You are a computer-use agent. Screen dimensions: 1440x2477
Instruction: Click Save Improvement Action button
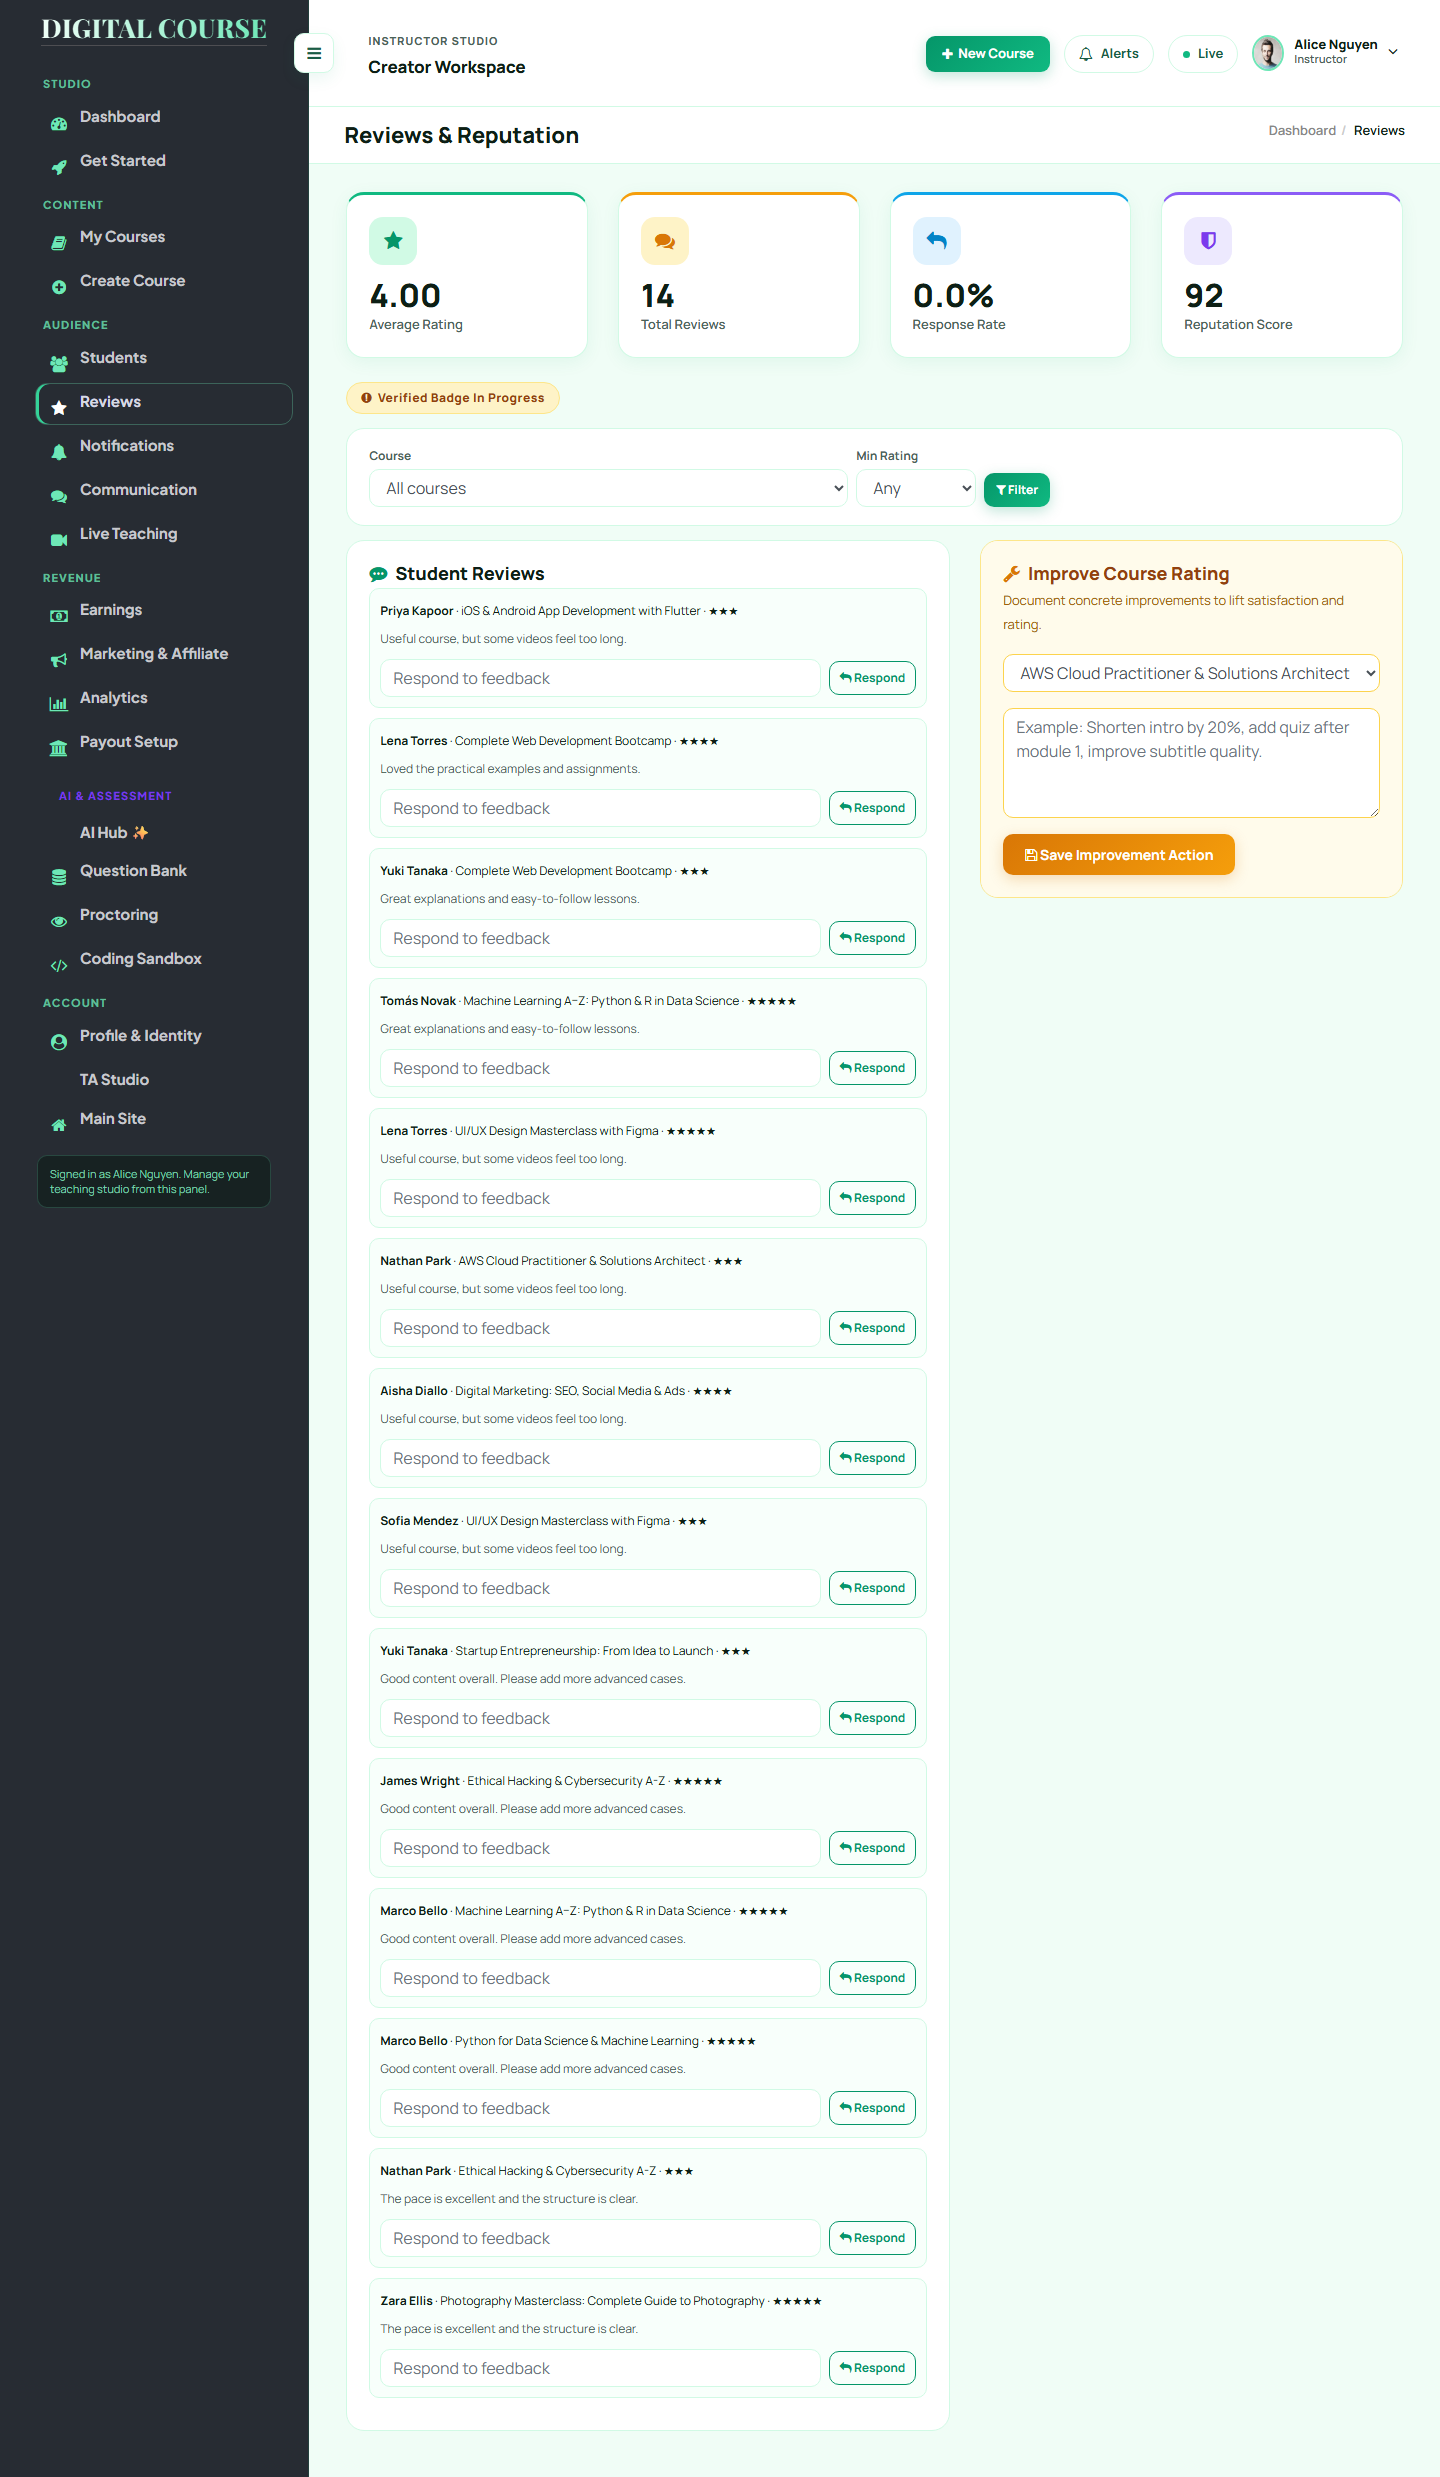(x=1119, y=855)
